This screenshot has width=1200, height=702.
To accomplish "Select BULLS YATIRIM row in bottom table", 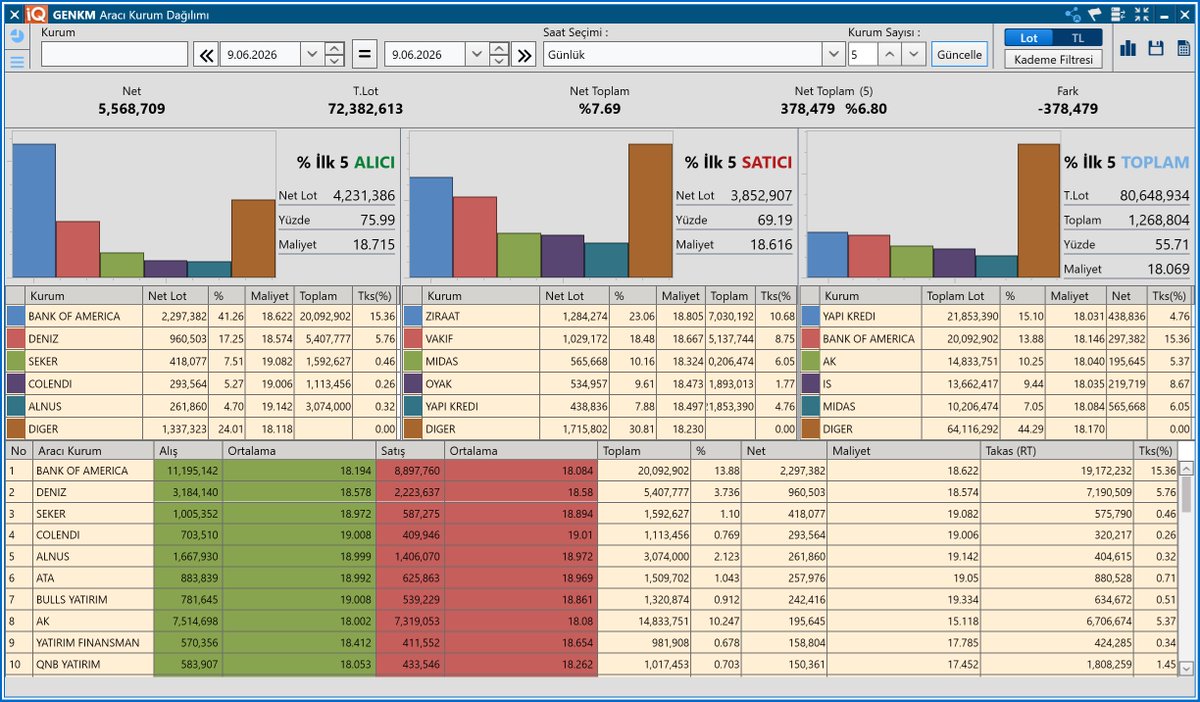I will 591,599.
